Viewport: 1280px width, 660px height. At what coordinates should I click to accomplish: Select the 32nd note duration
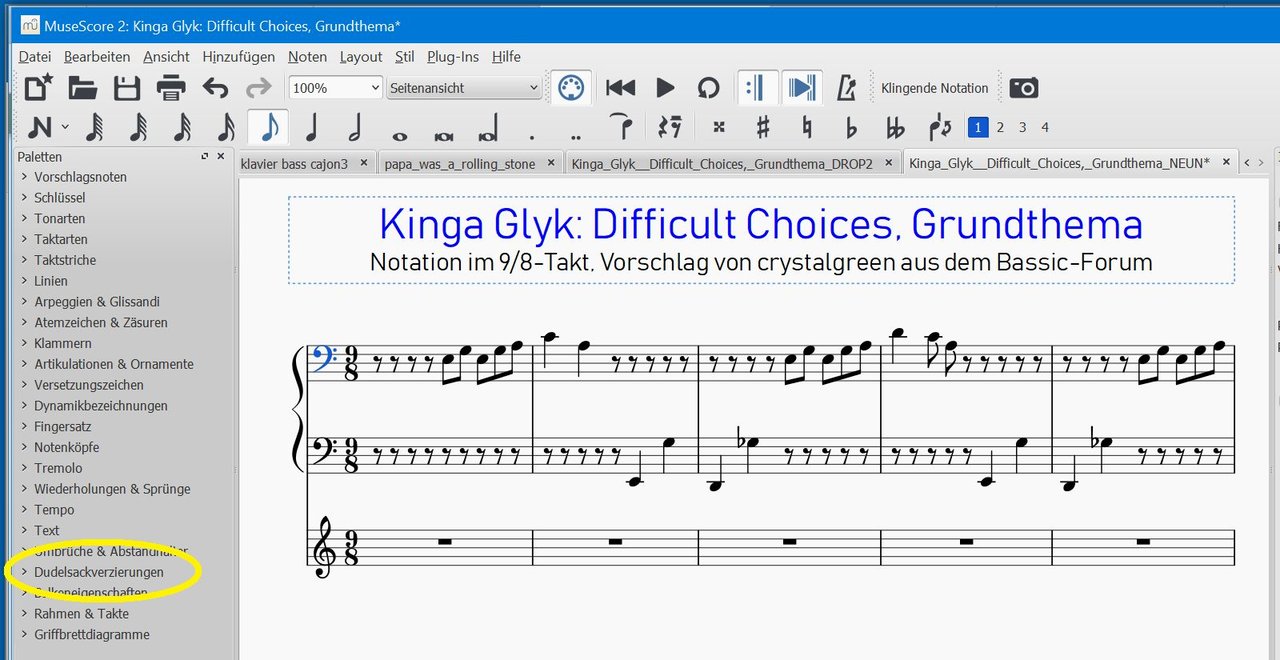[182, 127]
